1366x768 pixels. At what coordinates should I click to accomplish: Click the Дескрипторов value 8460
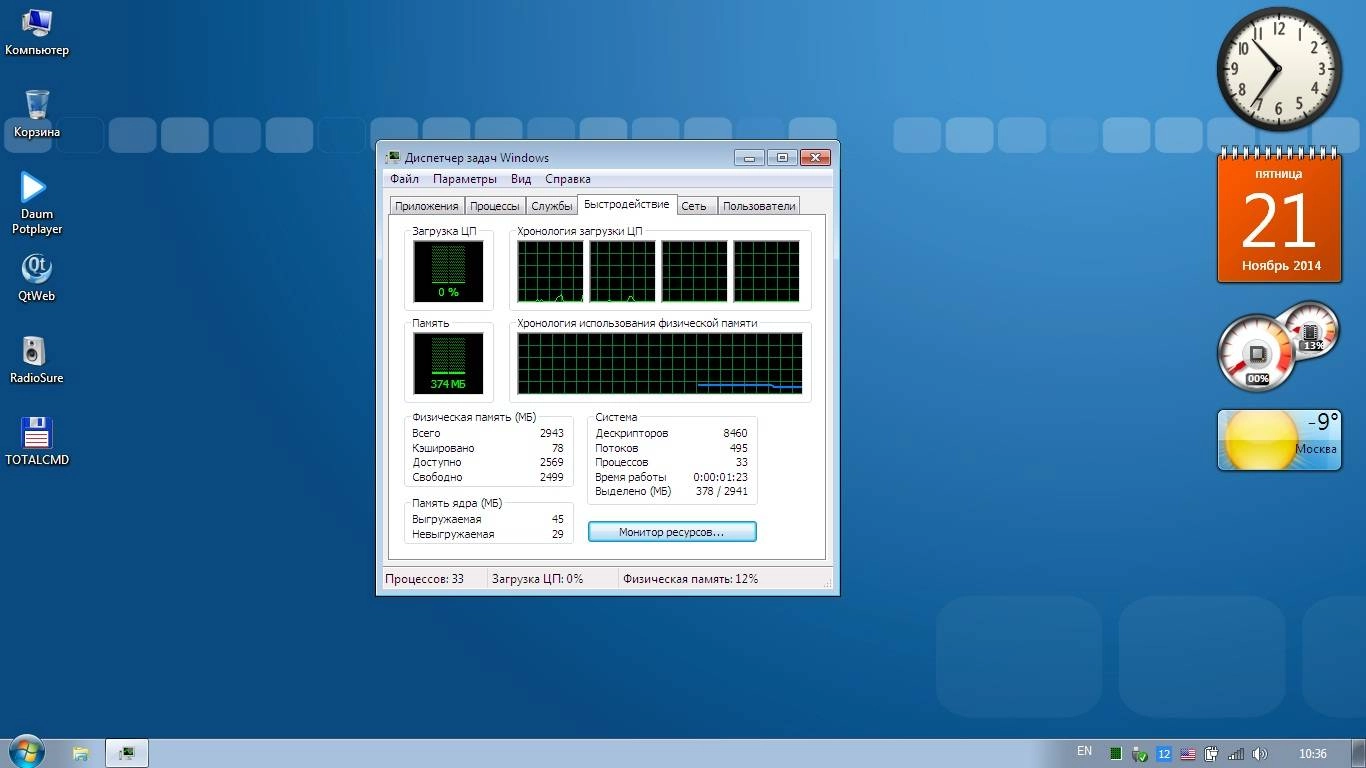[x=735, y=433]
